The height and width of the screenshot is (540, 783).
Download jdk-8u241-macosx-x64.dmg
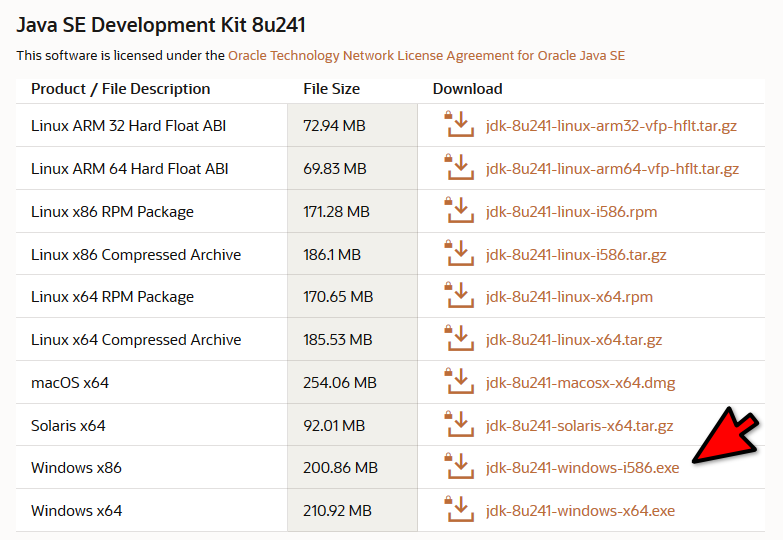pos(580,383)
